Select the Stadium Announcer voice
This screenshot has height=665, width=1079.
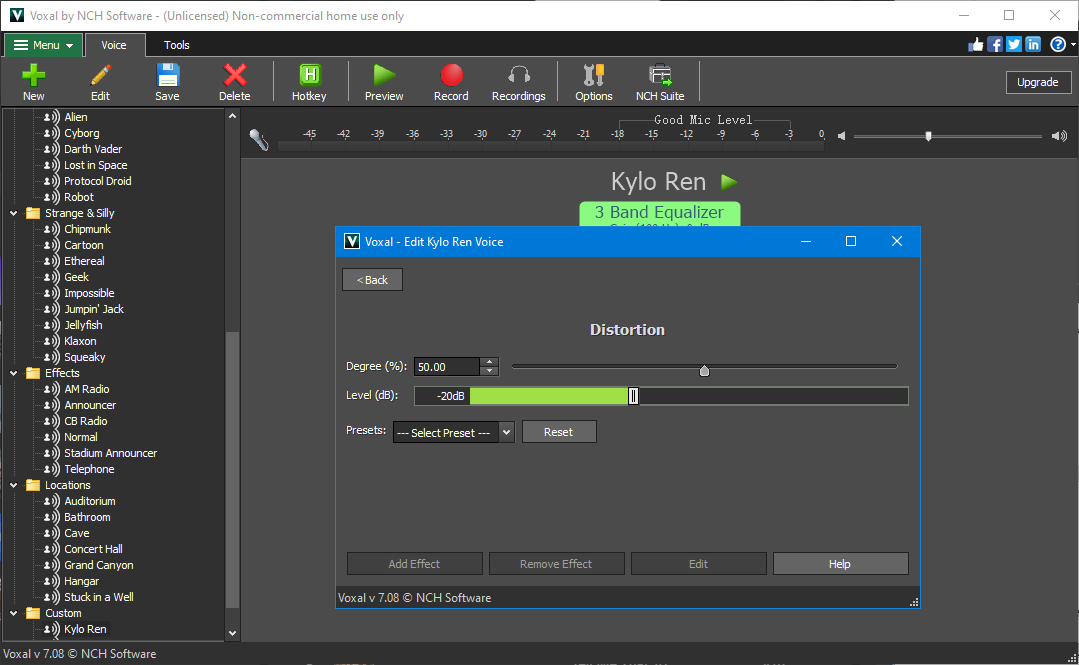(x=110, y=454)
